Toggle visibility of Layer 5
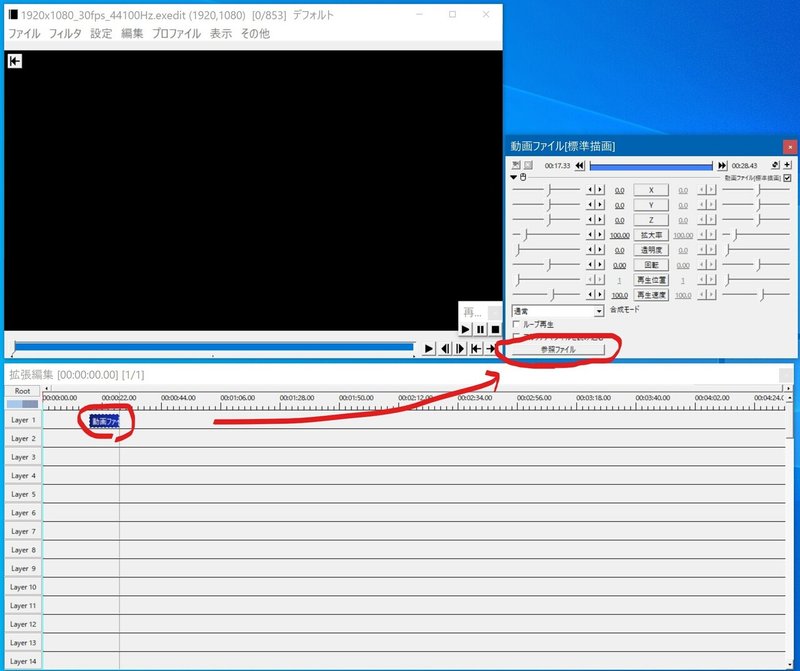 [23, 494]
